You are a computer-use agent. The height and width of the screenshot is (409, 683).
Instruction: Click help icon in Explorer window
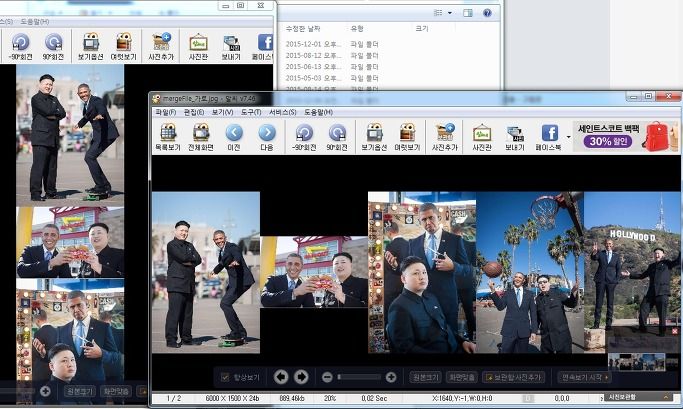(487, 13)
